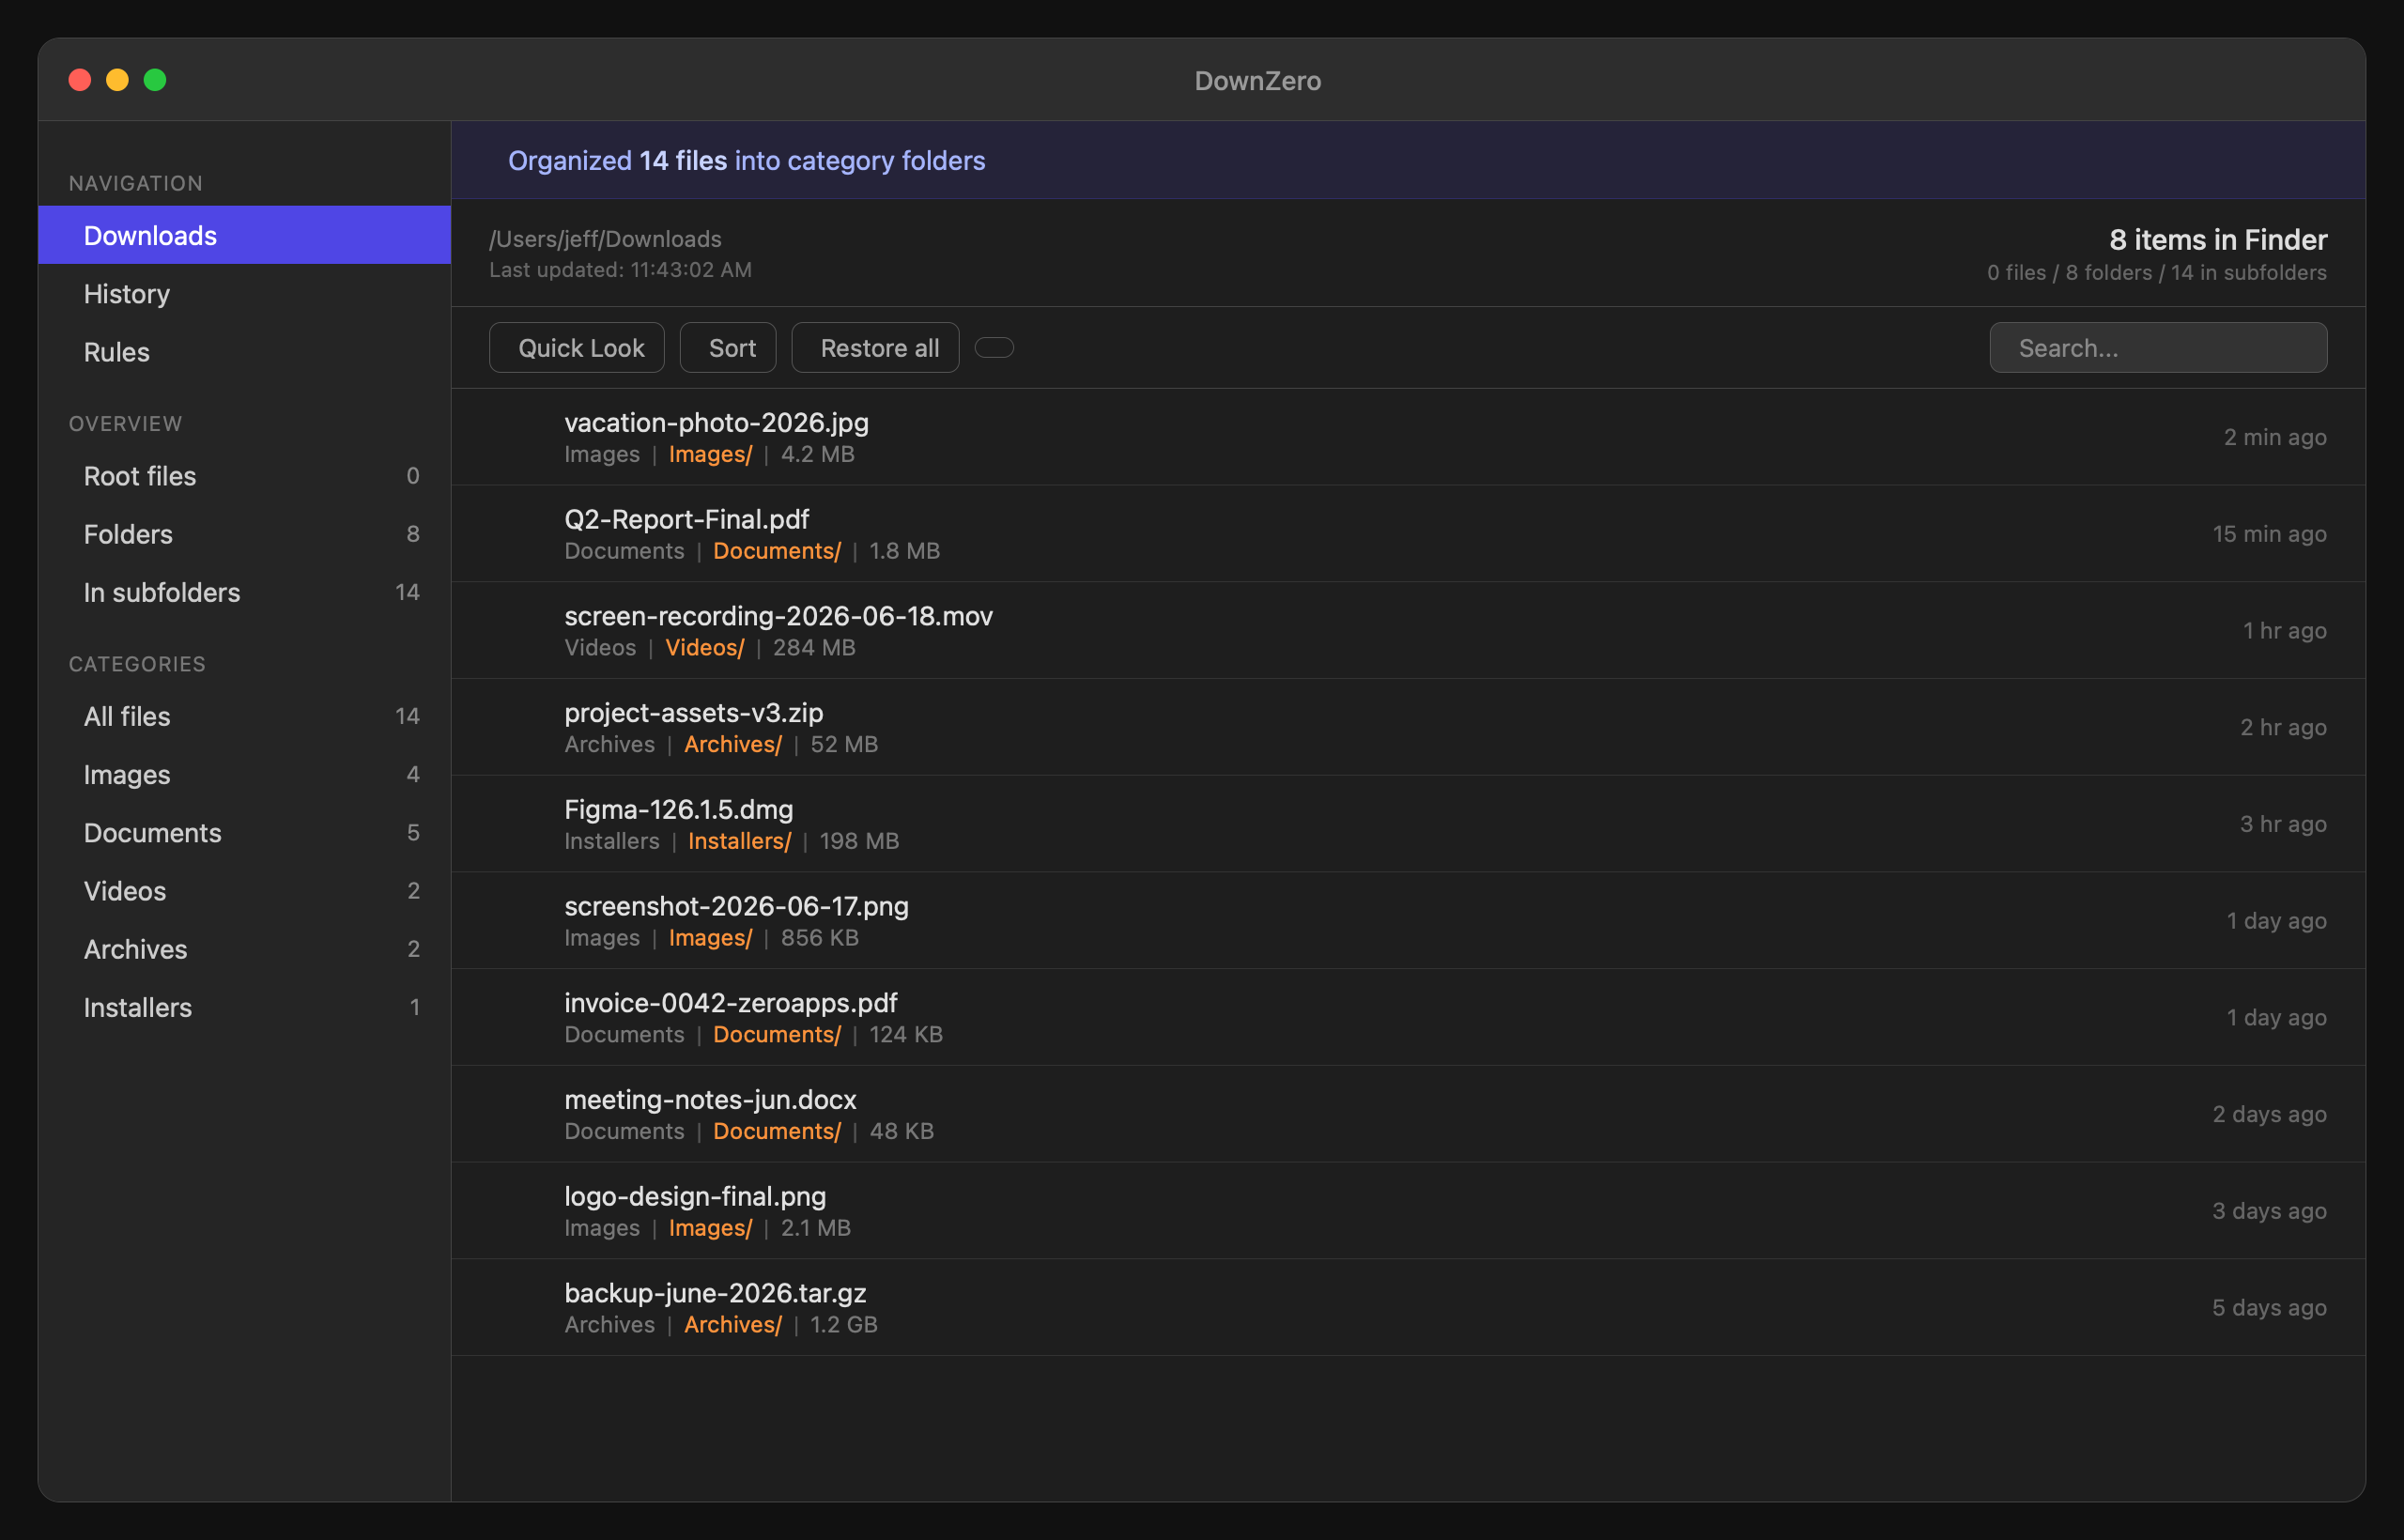
Task: Open the Installers/ folder link under Figma-126.1.5.dmg
Action: click(x=739, y=841)
